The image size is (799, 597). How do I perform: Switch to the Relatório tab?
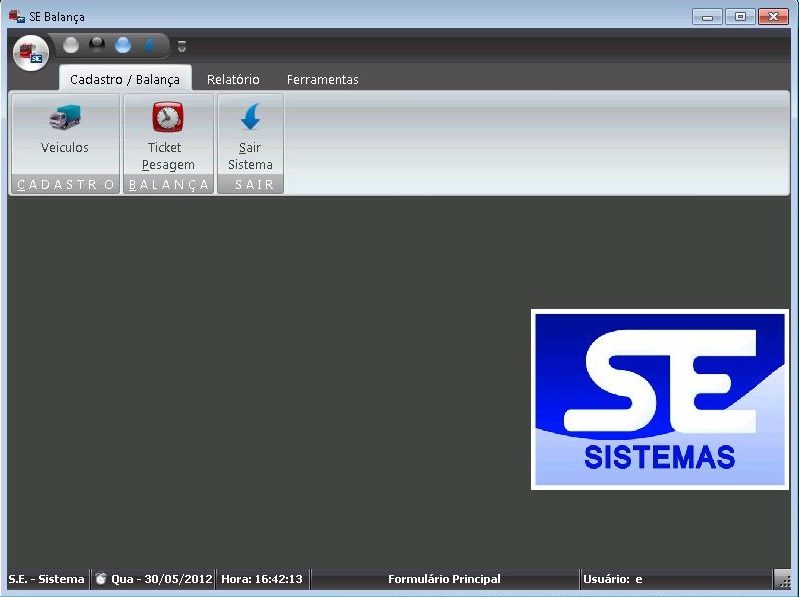tap(233, 79)
